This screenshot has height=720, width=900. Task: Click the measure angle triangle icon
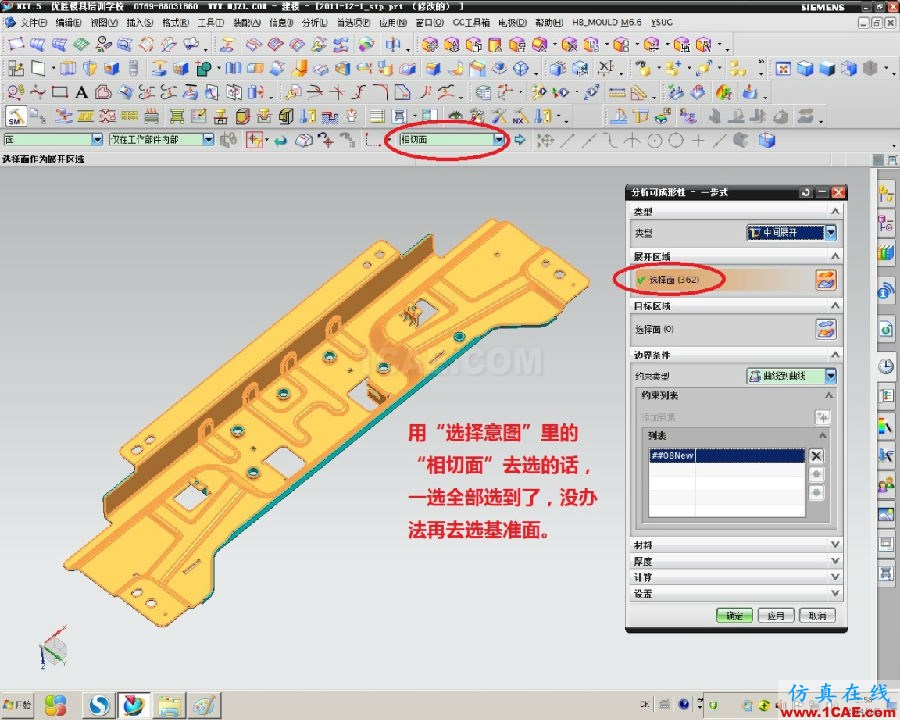[638, 92]
